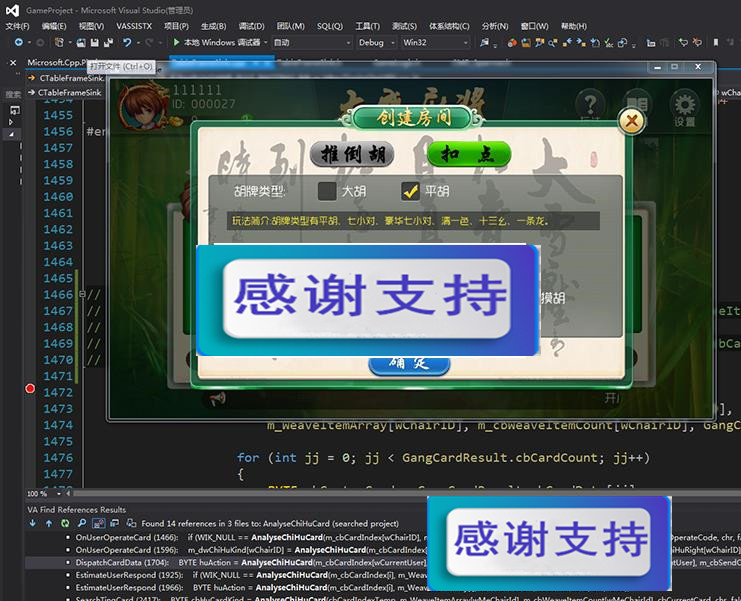741x601 pixels.
Task: Refresh the VA Find References results
Action: tap(65, 523)
